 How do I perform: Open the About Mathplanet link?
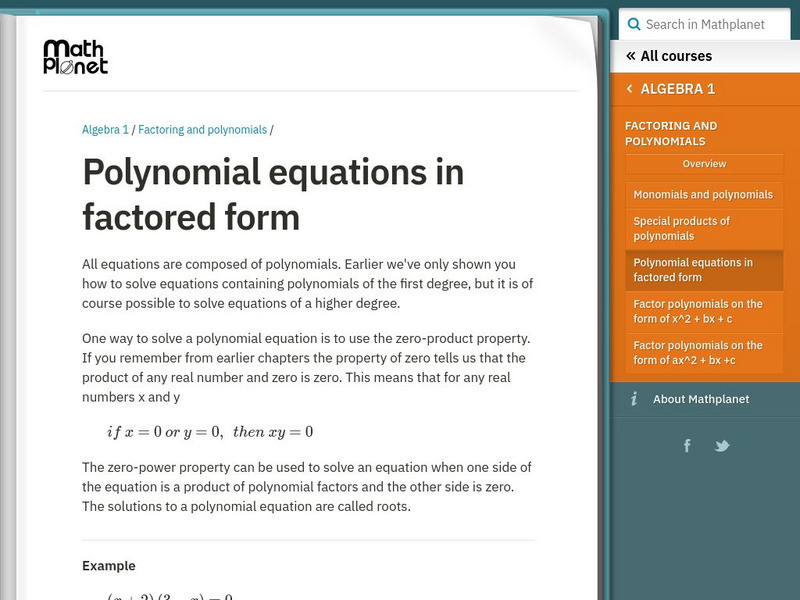pos(701,399)
